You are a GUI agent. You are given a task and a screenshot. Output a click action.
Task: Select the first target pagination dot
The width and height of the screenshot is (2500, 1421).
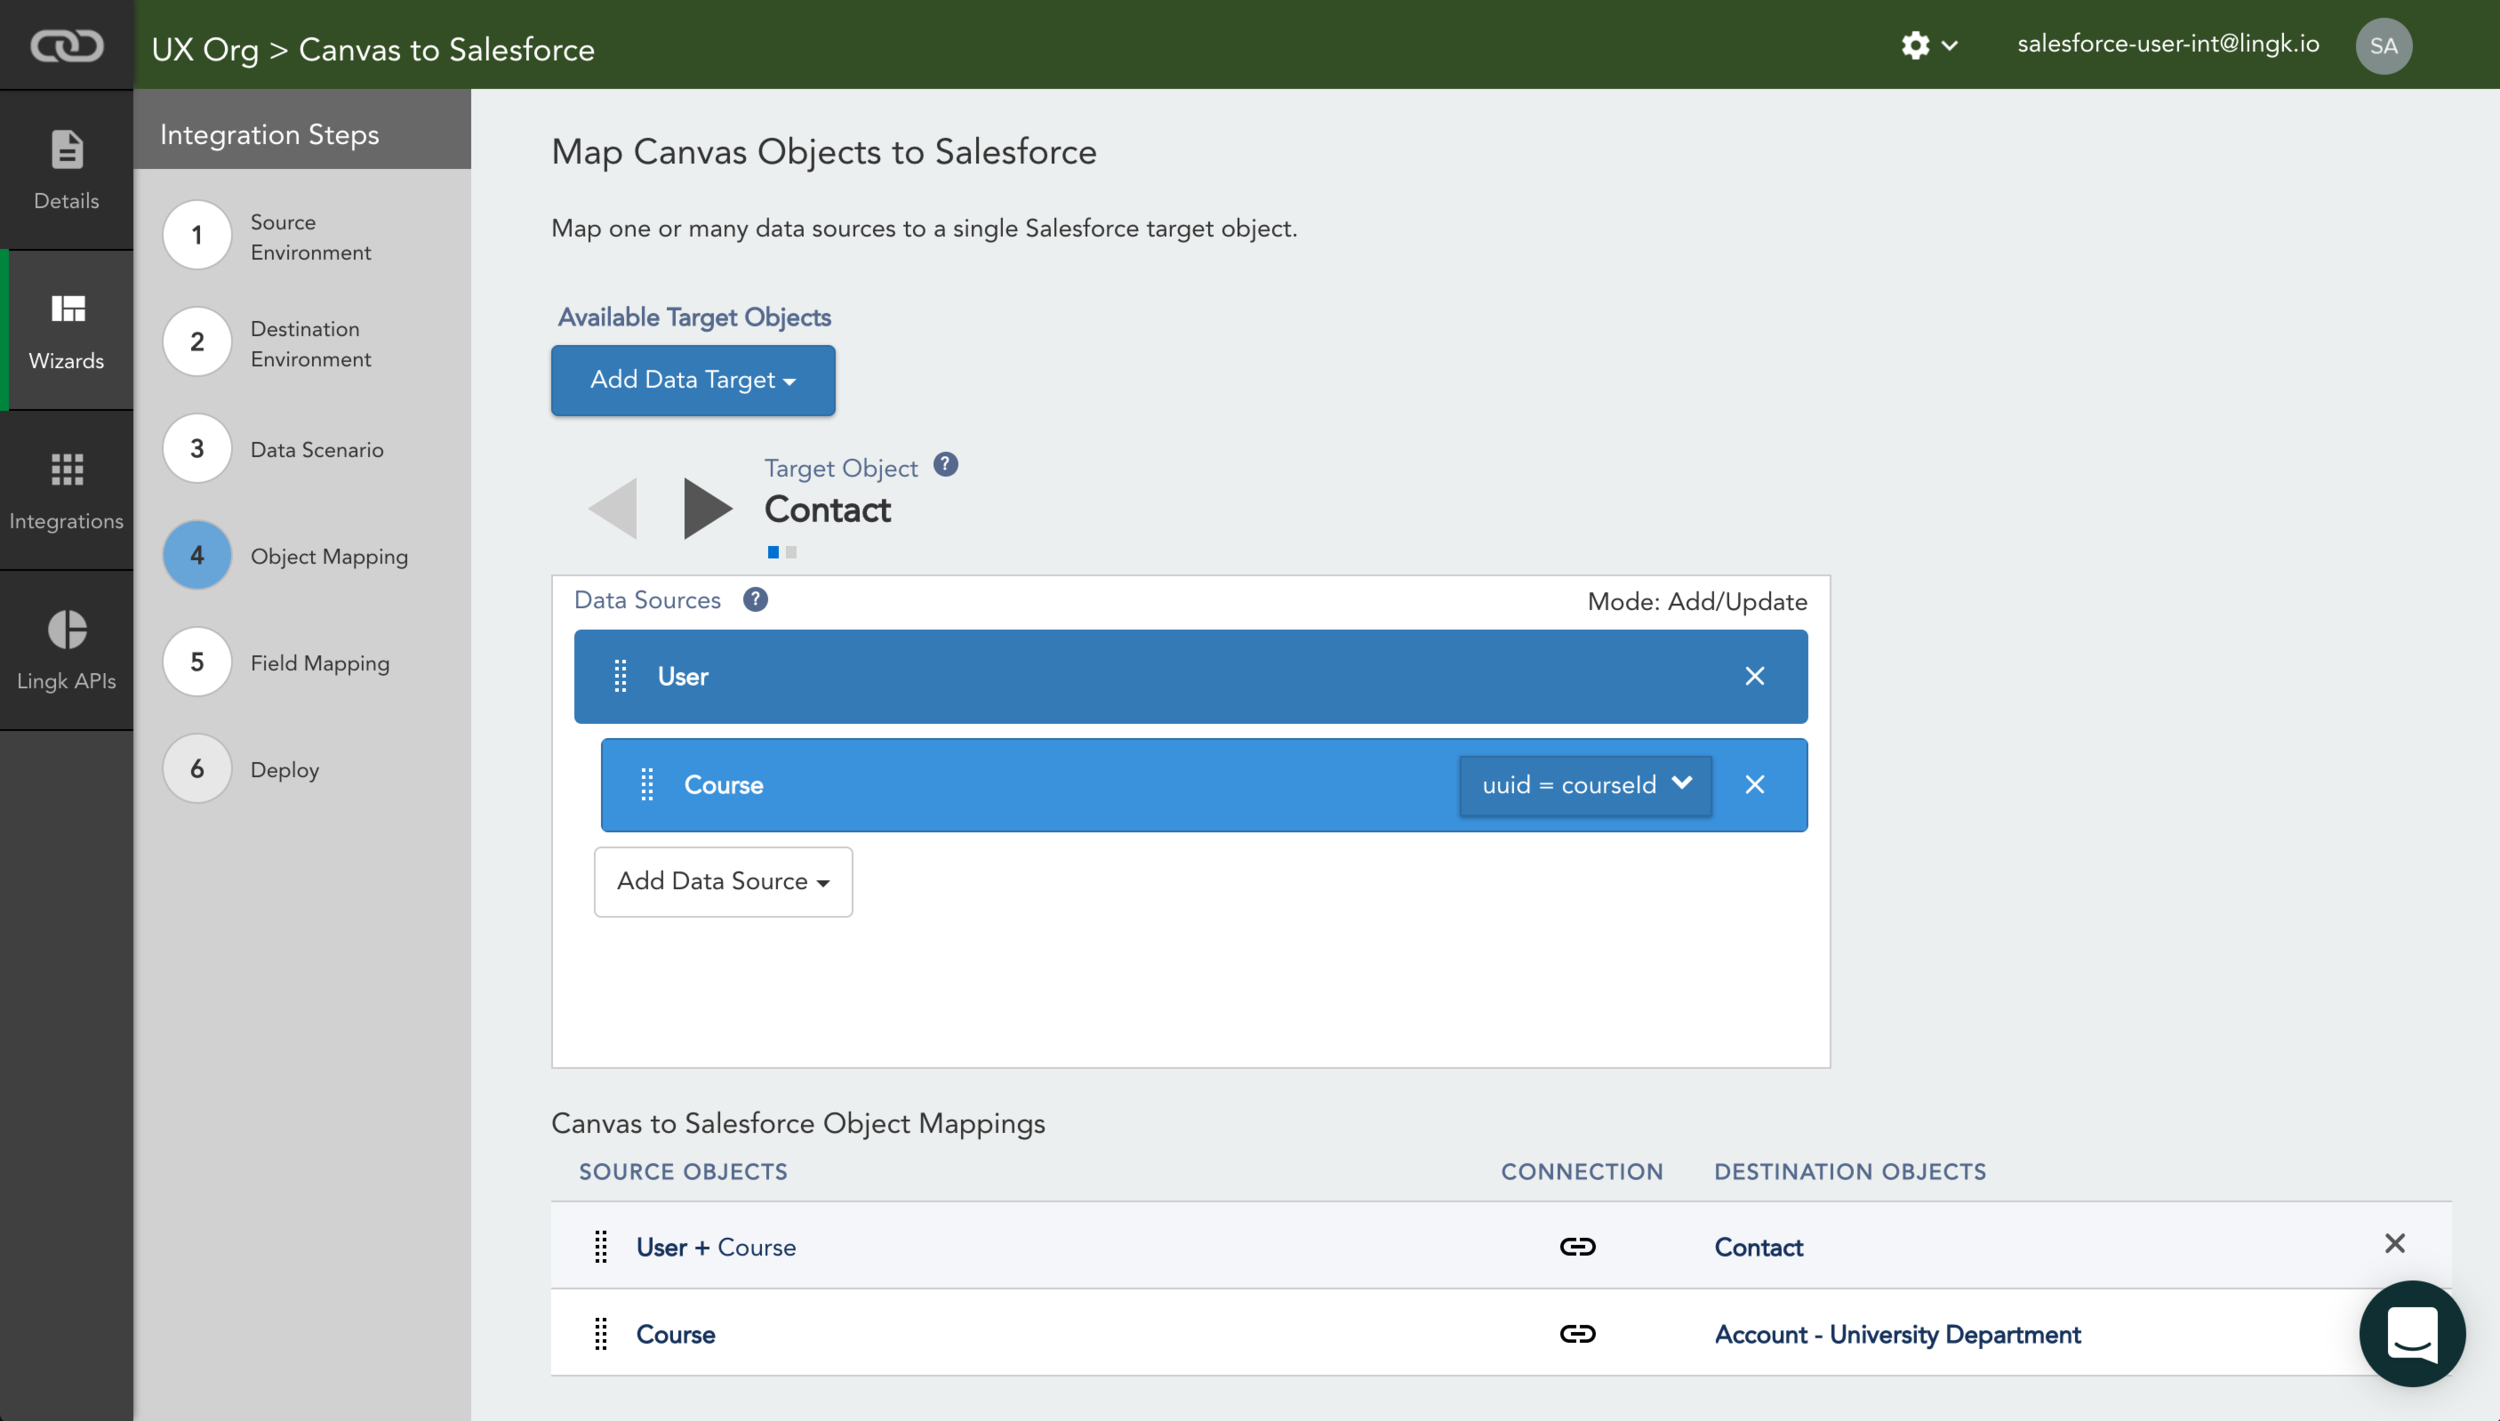pyautogui.click(x=773, y=552)
